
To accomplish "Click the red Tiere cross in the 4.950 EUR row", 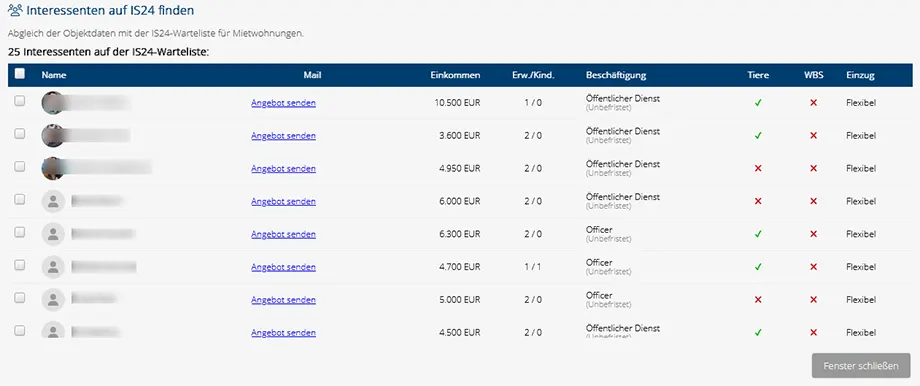I will 758,168.
